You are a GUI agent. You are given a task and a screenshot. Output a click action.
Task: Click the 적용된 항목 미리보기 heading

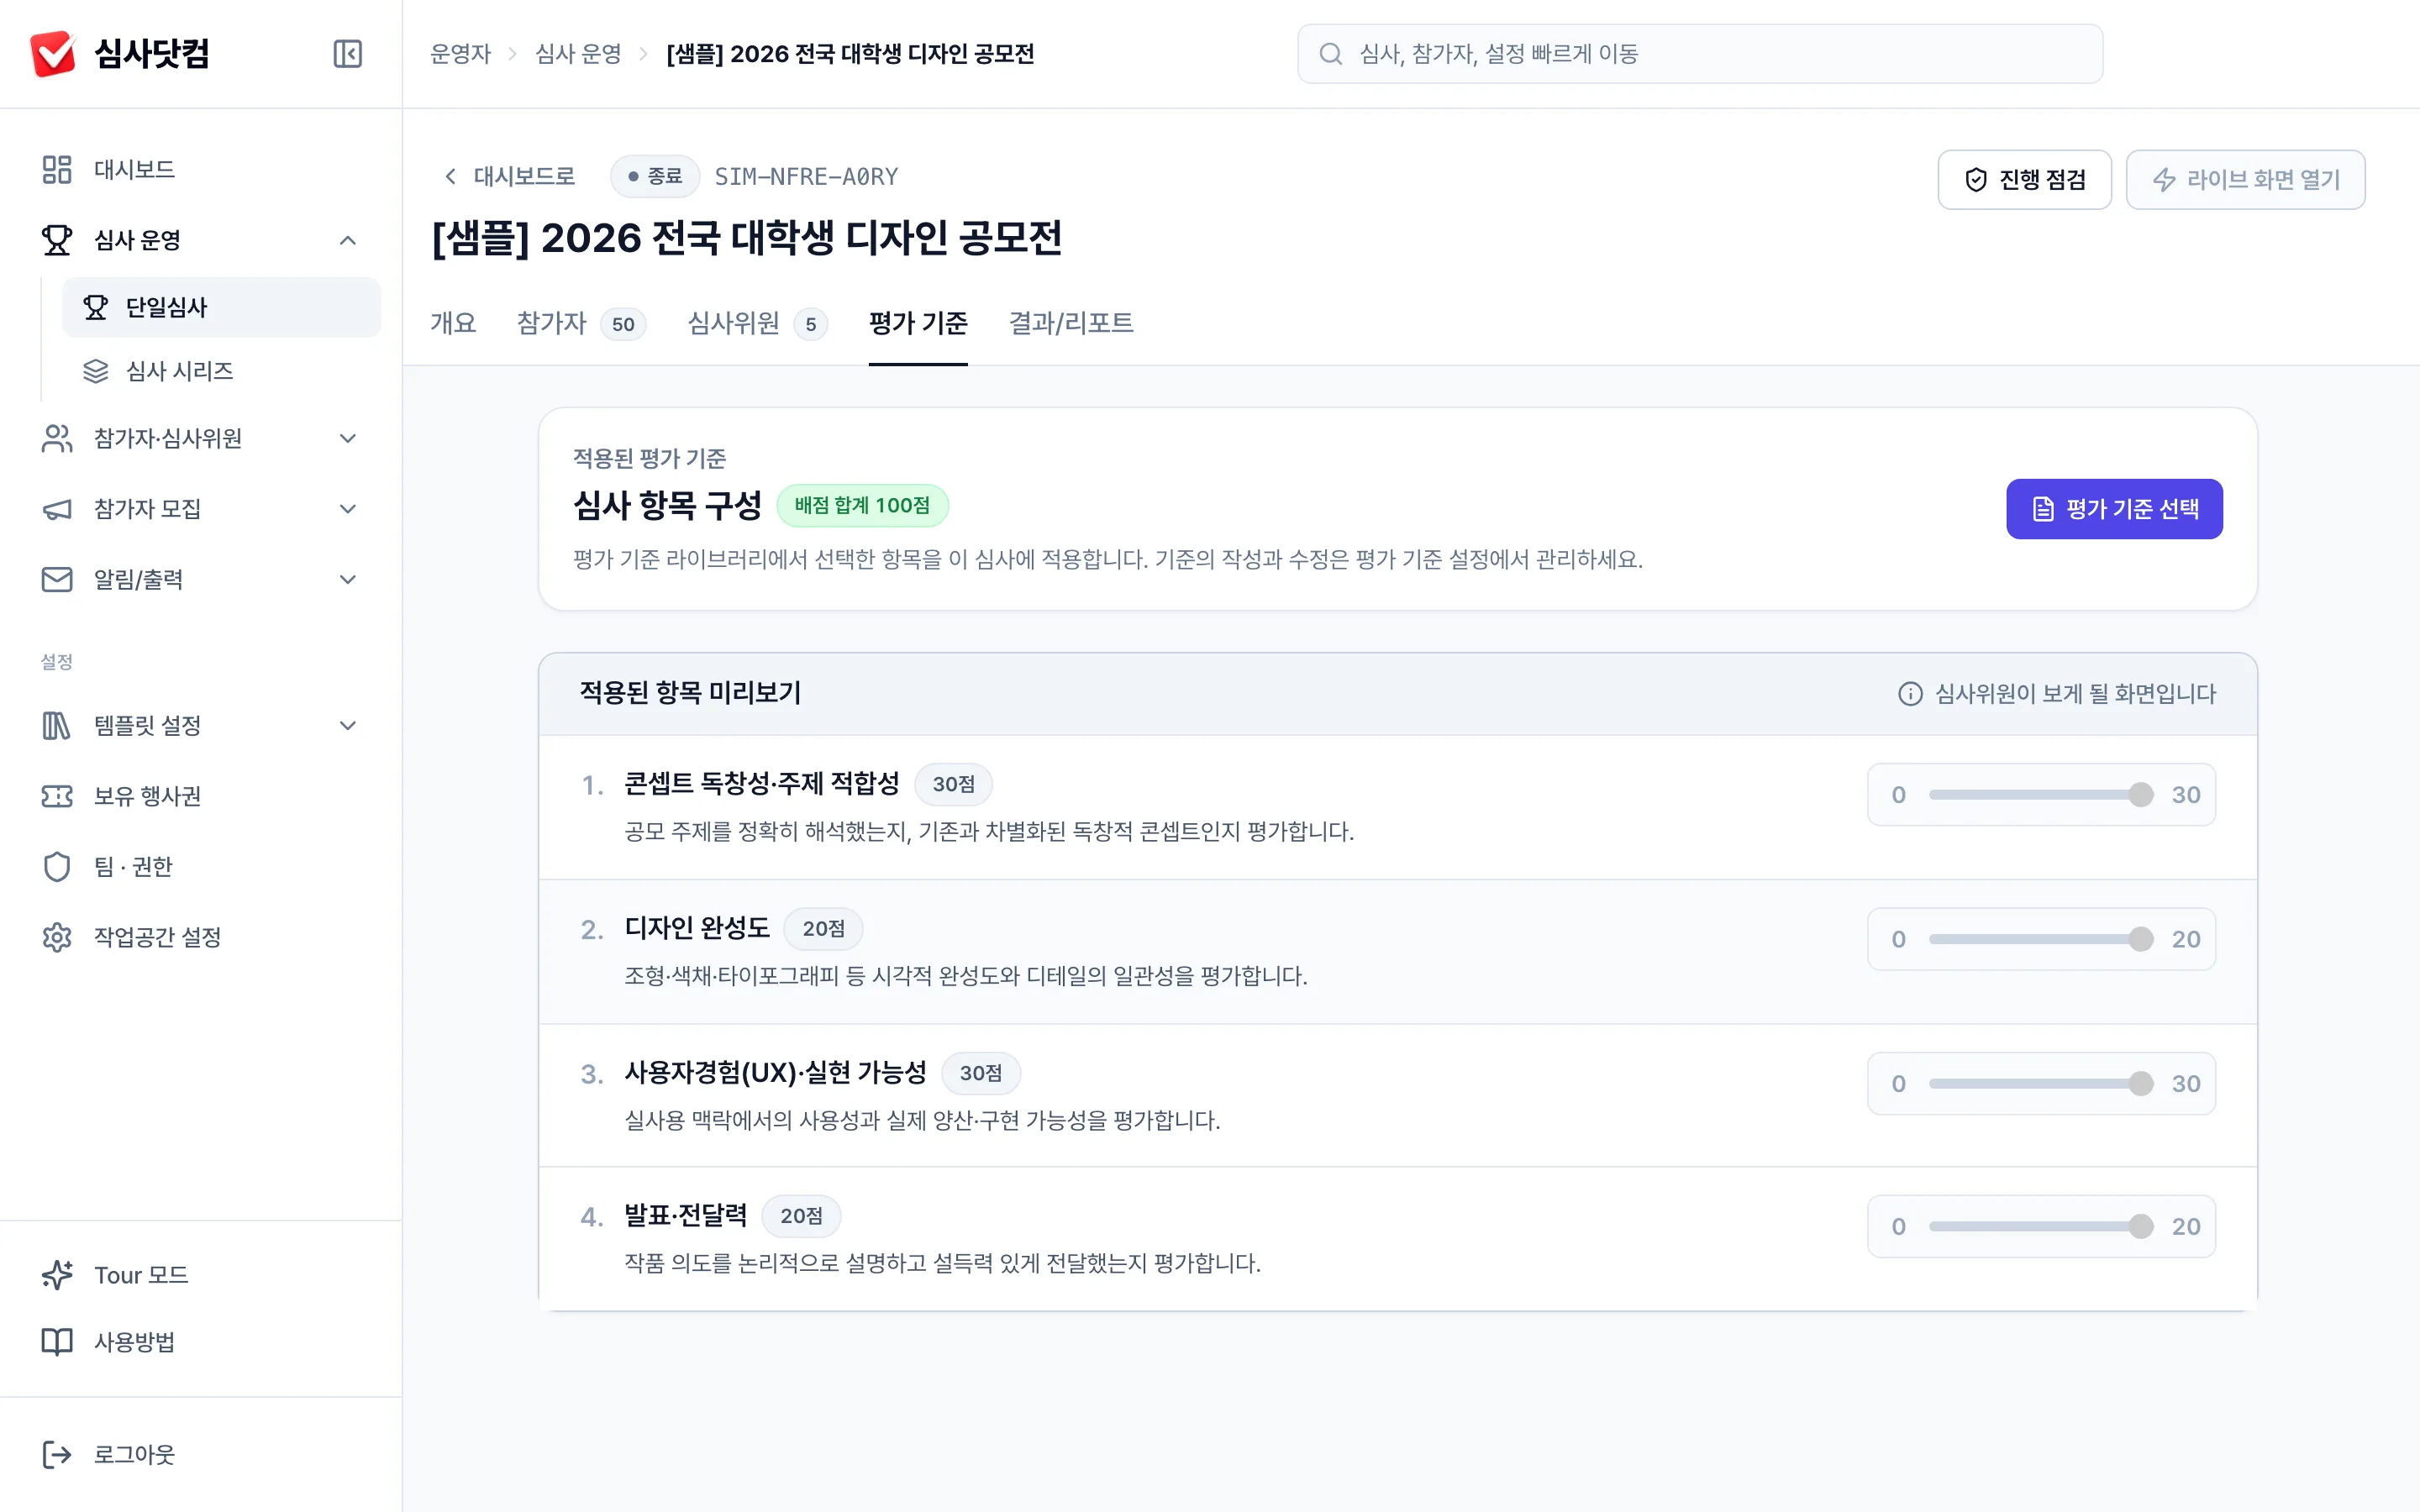pyautogui.click(x=691, y=693)
